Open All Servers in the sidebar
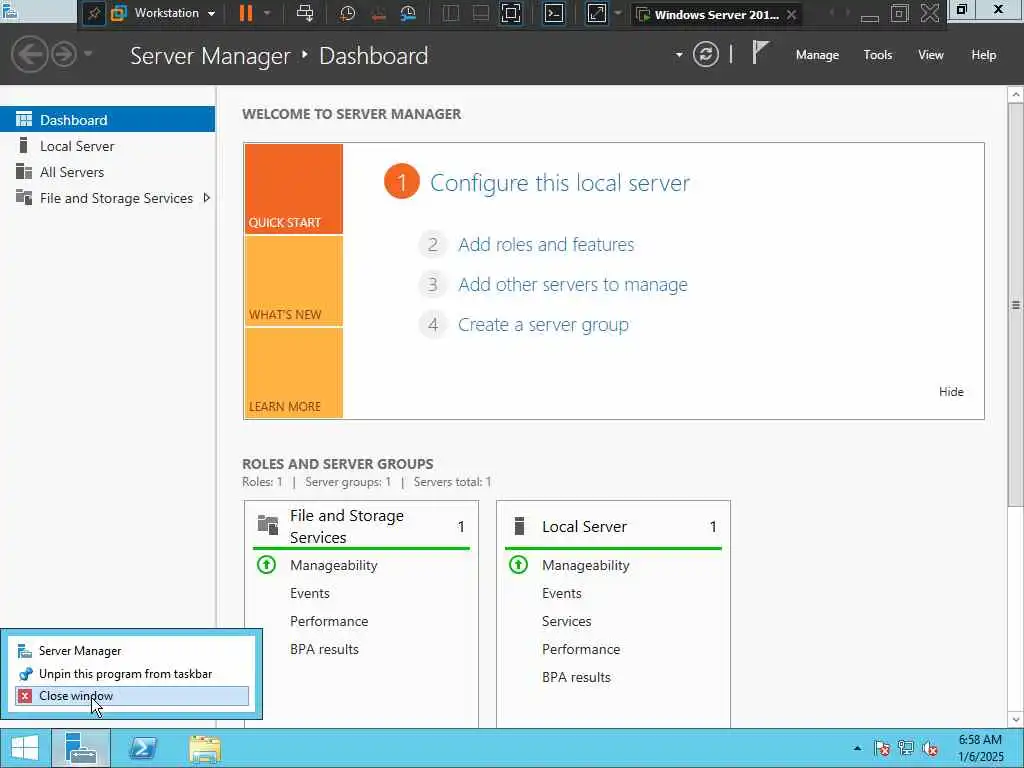1024x768 pixels. 107,172
